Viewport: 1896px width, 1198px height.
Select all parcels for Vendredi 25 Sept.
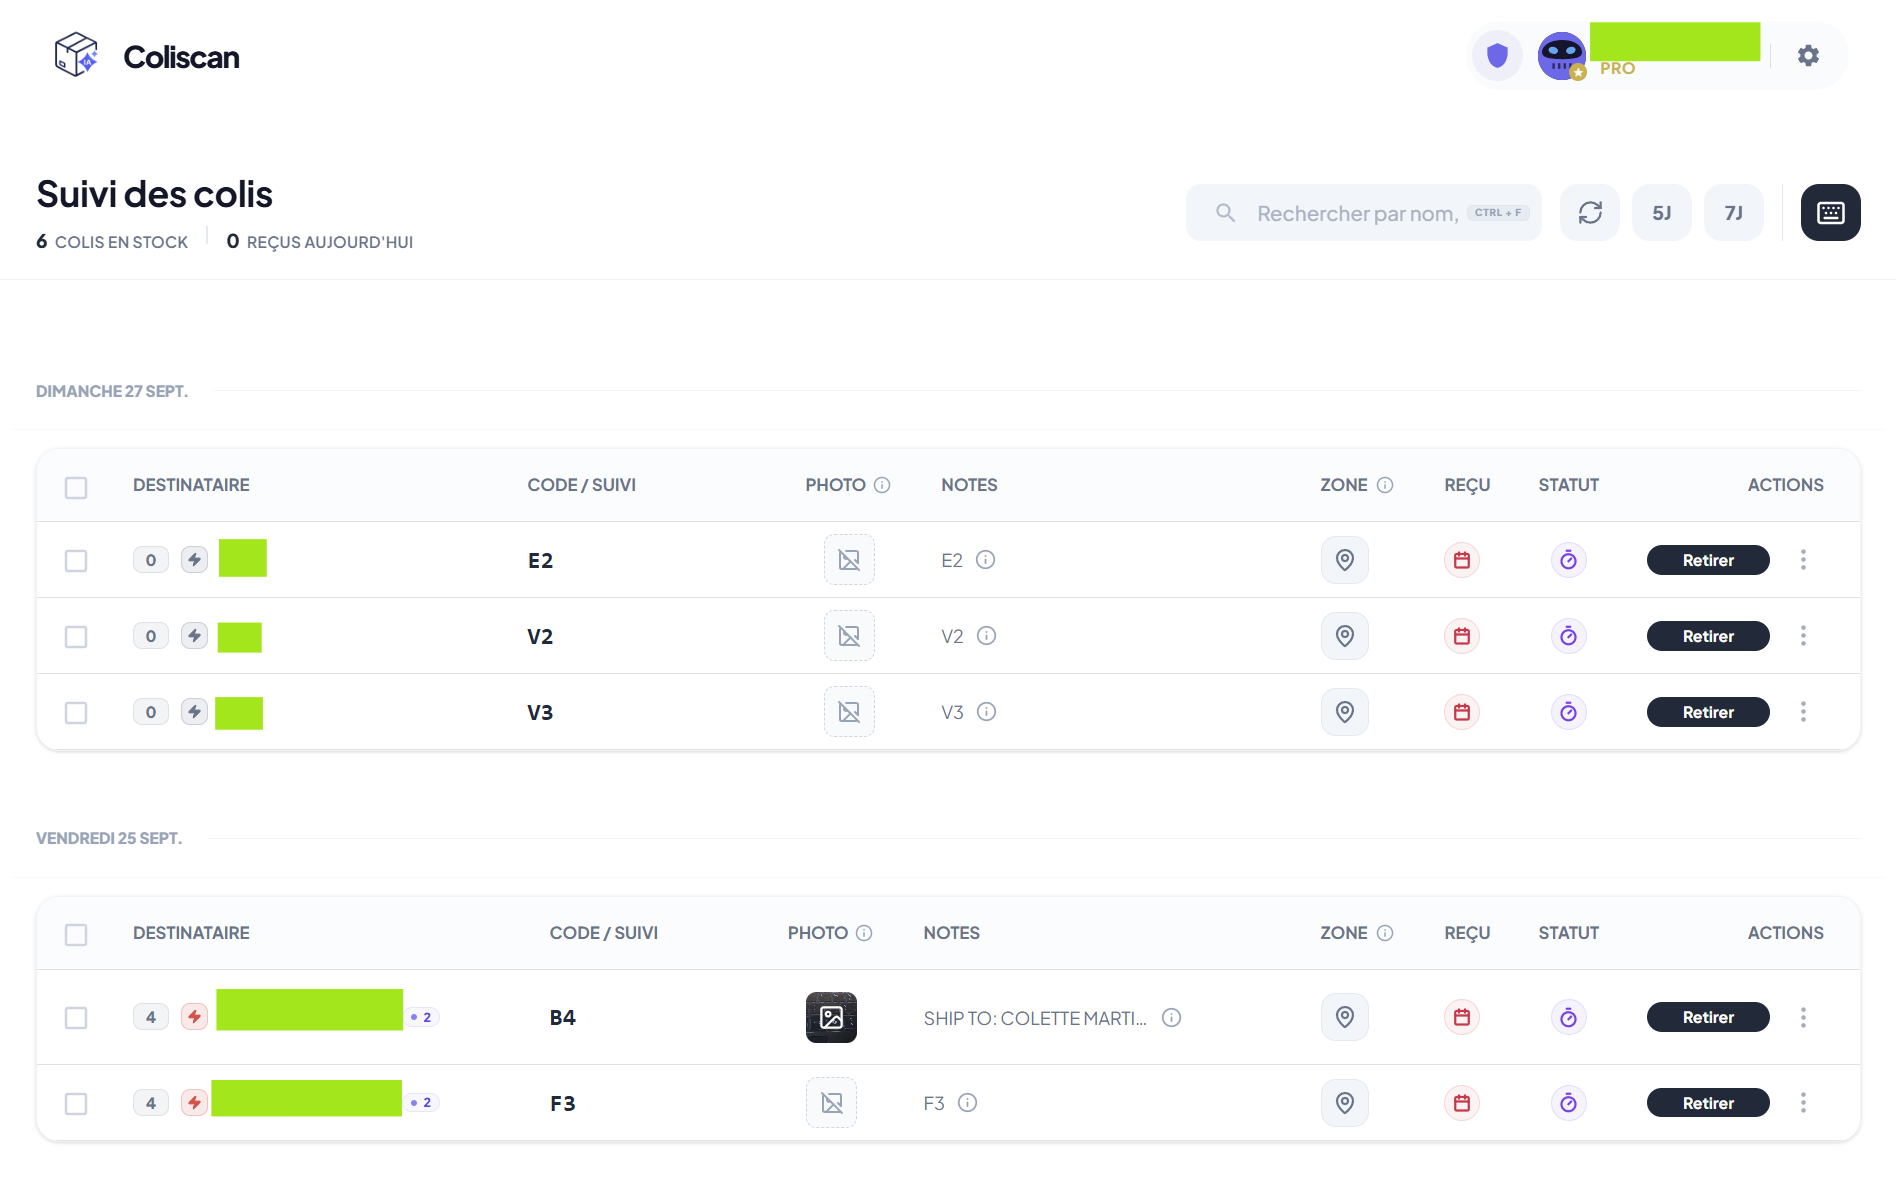(x=76, y=934)
